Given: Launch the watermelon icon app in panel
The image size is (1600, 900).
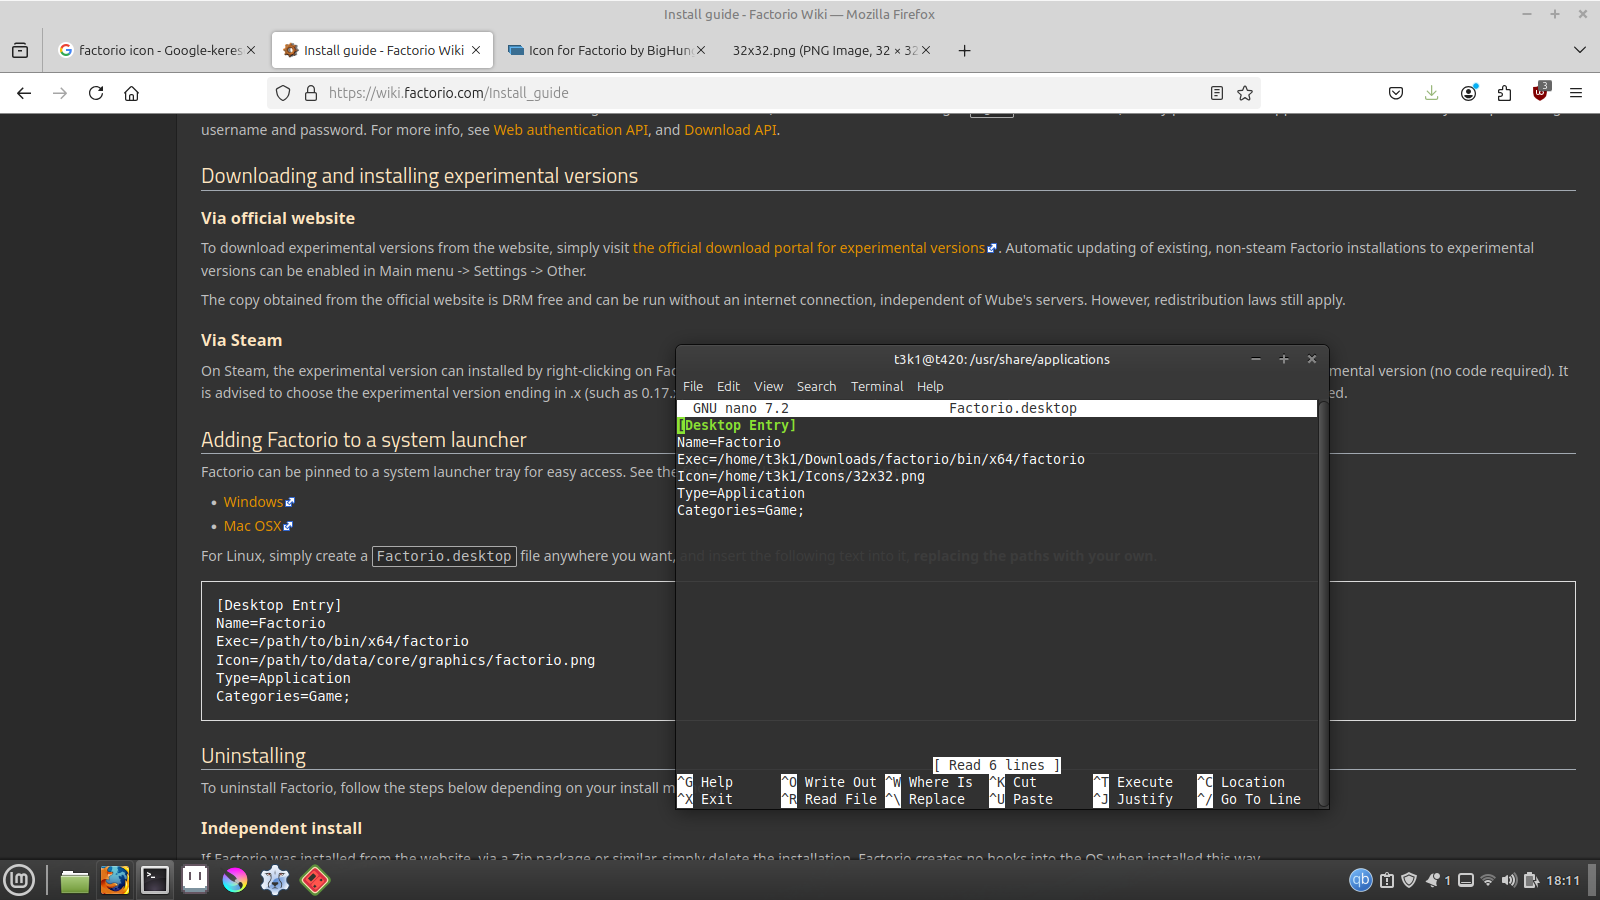Looking at the screenshot, I should (315, 880).
